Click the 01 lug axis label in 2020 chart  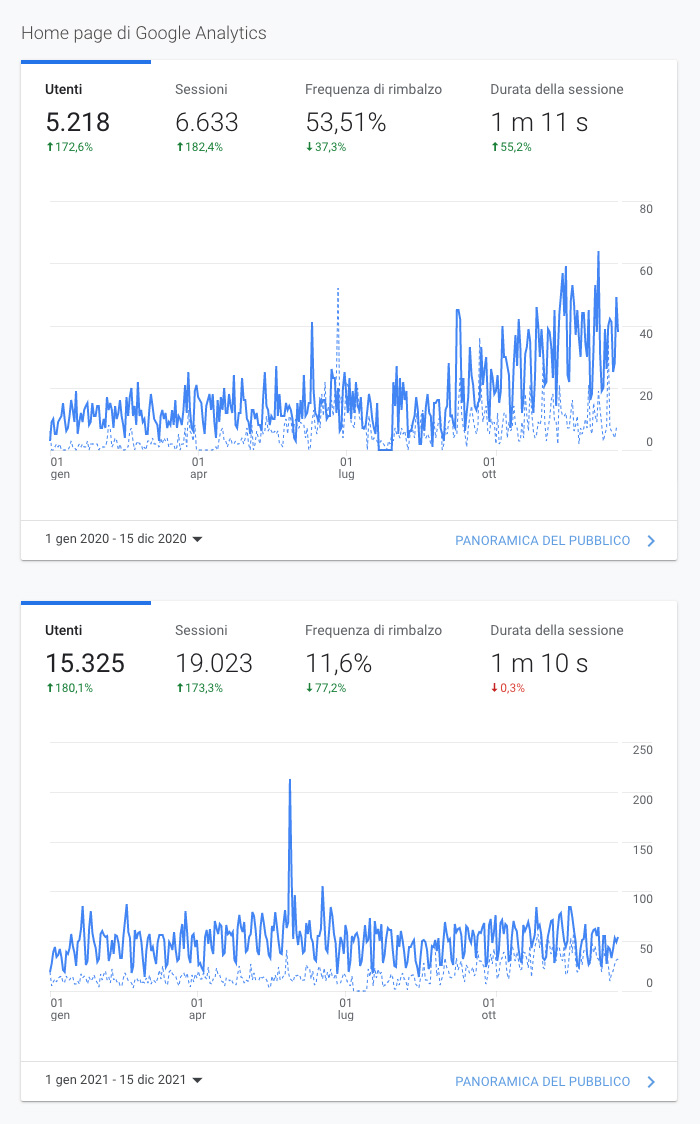tap(346, 468)
